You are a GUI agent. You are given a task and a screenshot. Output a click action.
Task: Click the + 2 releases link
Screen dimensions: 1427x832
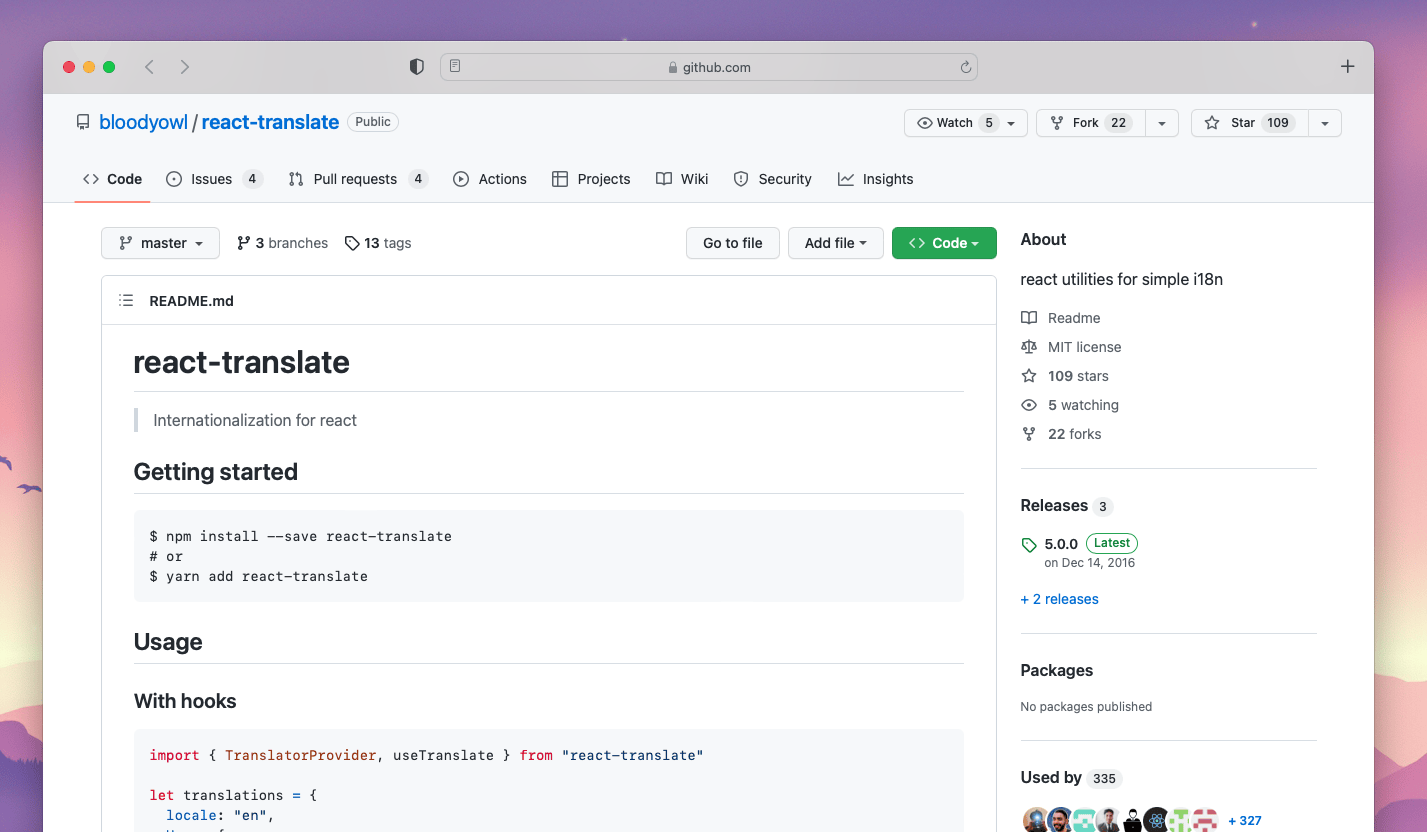pyautogui.click(x=1059, y=599)
